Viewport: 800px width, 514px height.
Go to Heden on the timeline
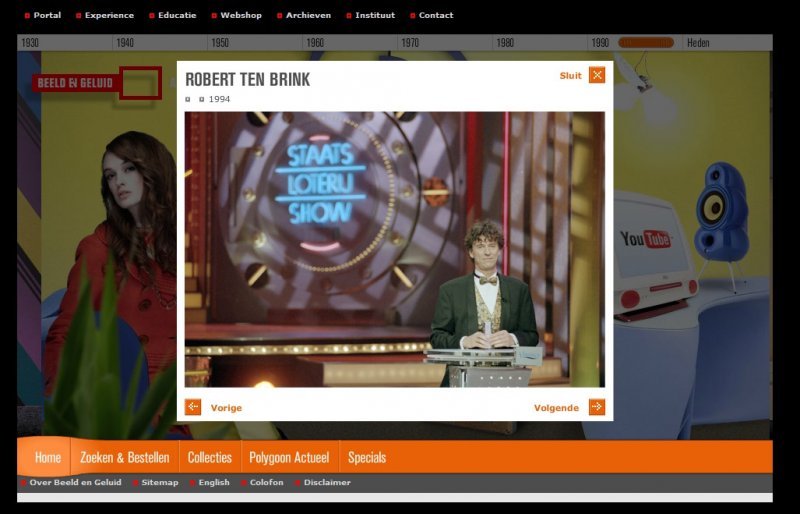[698, 43]
